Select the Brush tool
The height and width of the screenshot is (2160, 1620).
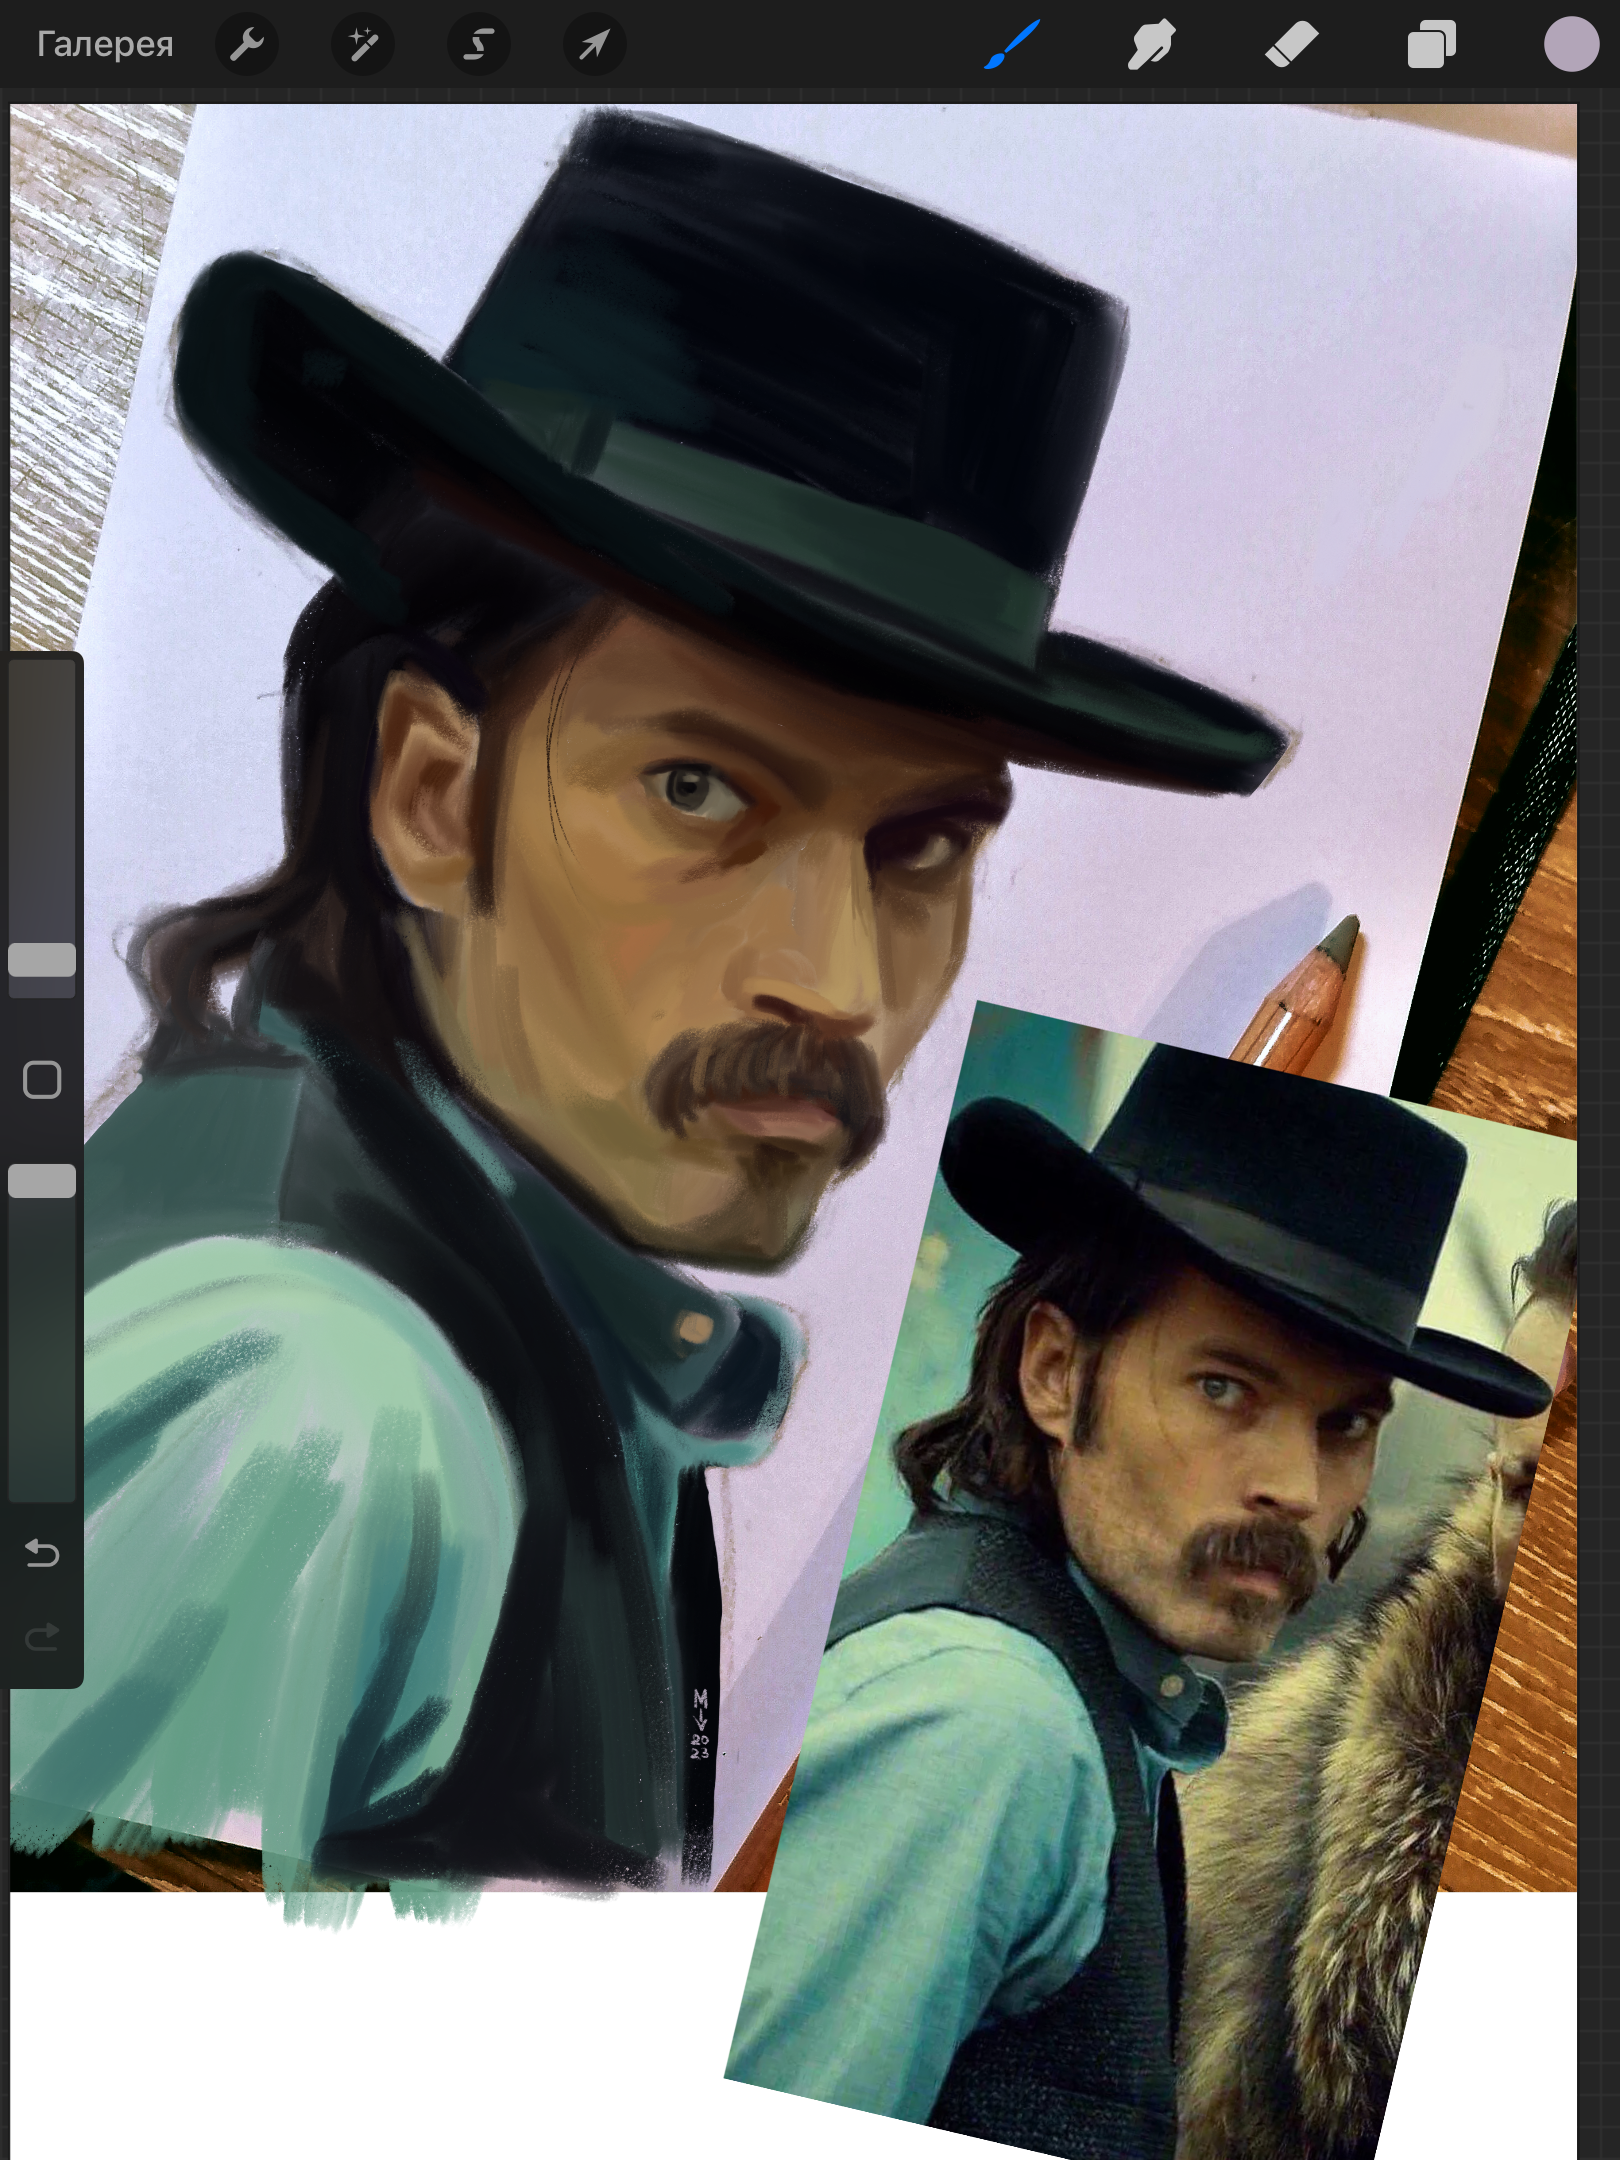(x=1011, y=45)
